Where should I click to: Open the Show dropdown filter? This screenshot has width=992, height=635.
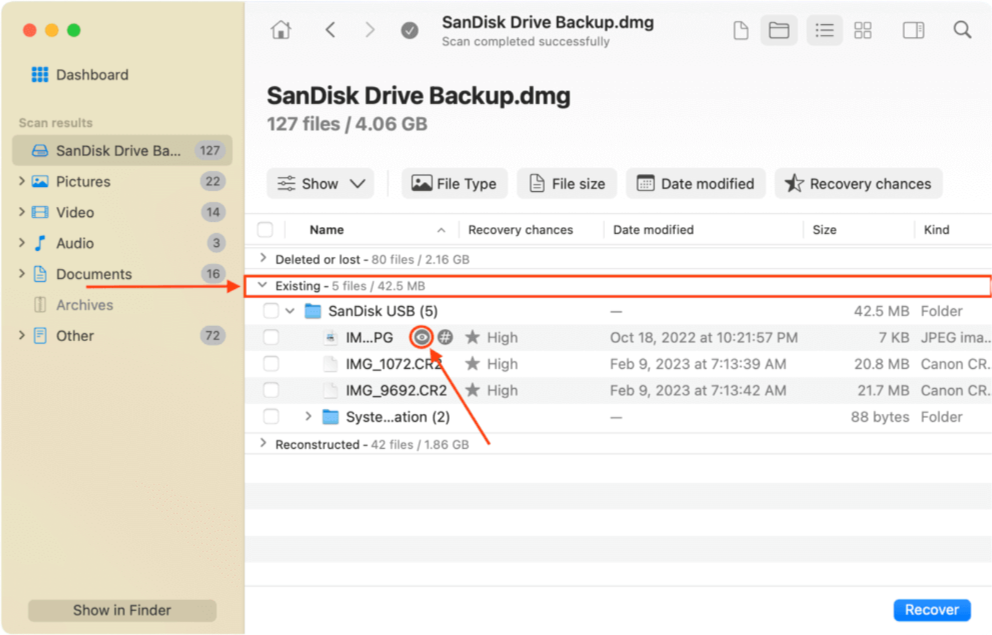click(x=320, y=184)
